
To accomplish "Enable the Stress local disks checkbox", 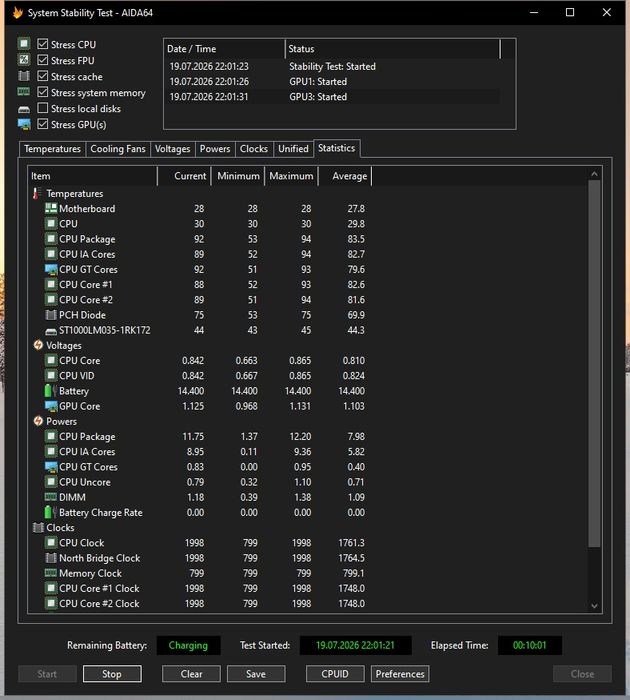I will [x=42, y=108].
